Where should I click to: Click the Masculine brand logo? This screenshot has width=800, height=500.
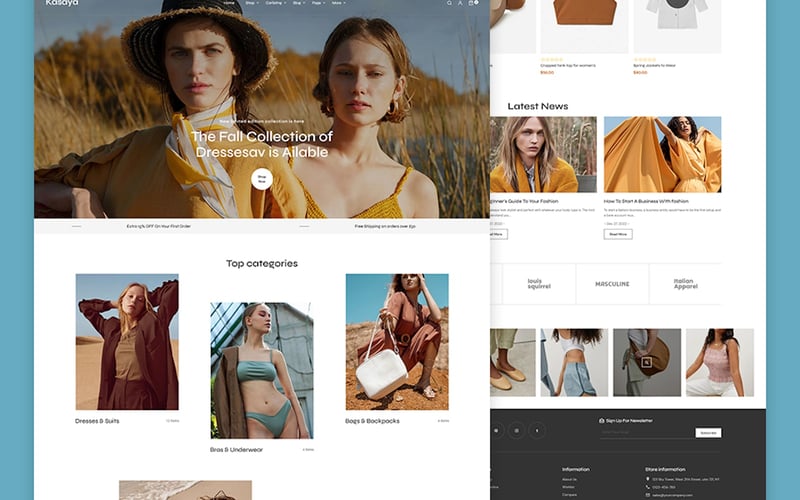point(612,284)
